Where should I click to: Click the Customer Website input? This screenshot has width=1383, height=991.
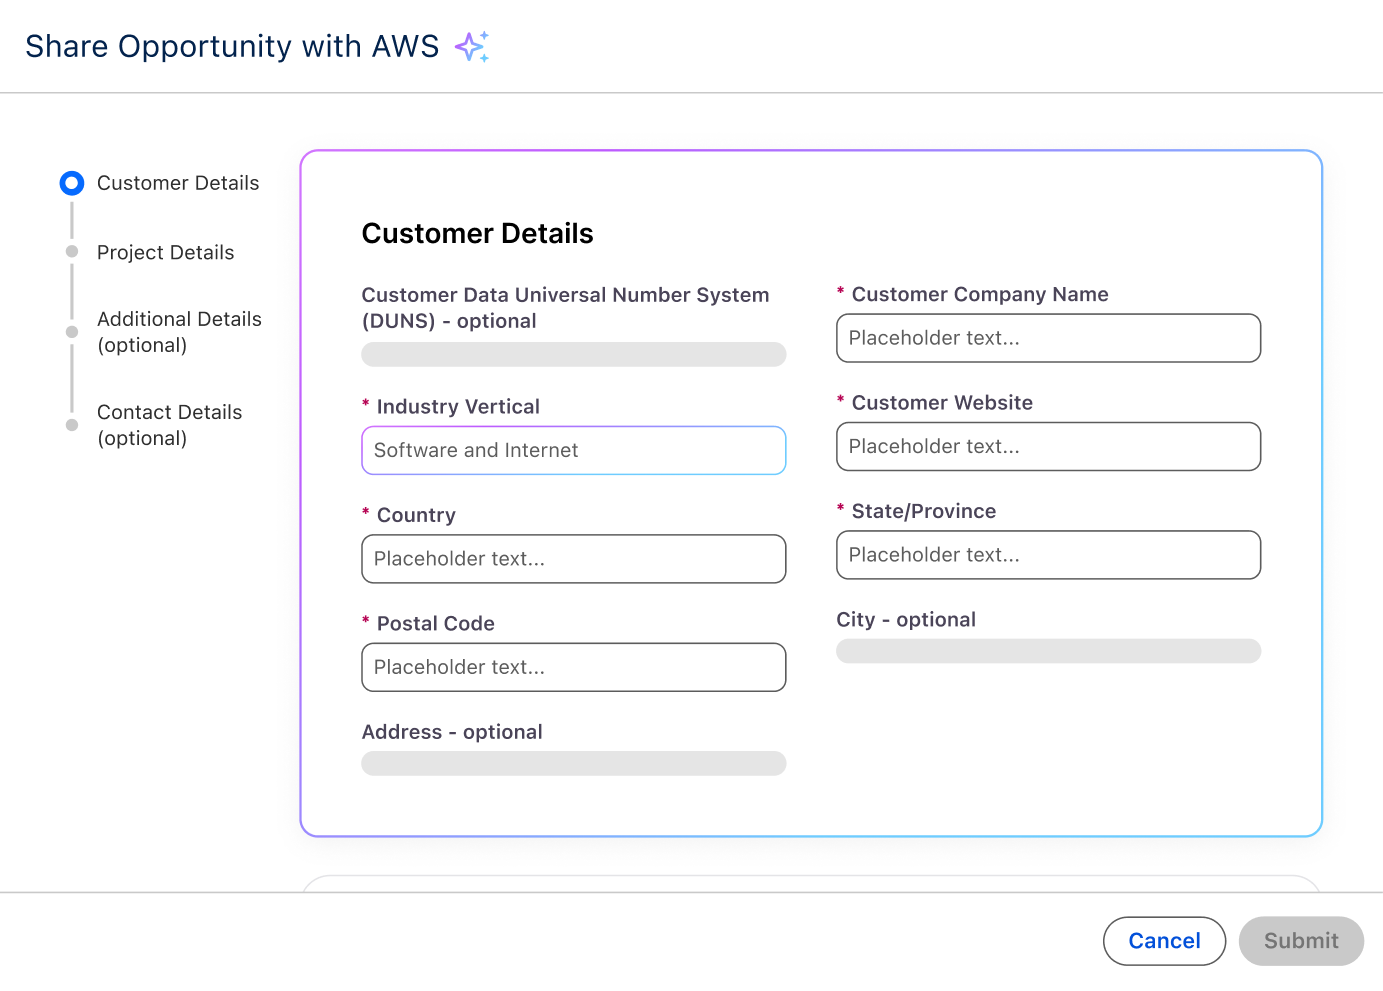coord(1048,446)
